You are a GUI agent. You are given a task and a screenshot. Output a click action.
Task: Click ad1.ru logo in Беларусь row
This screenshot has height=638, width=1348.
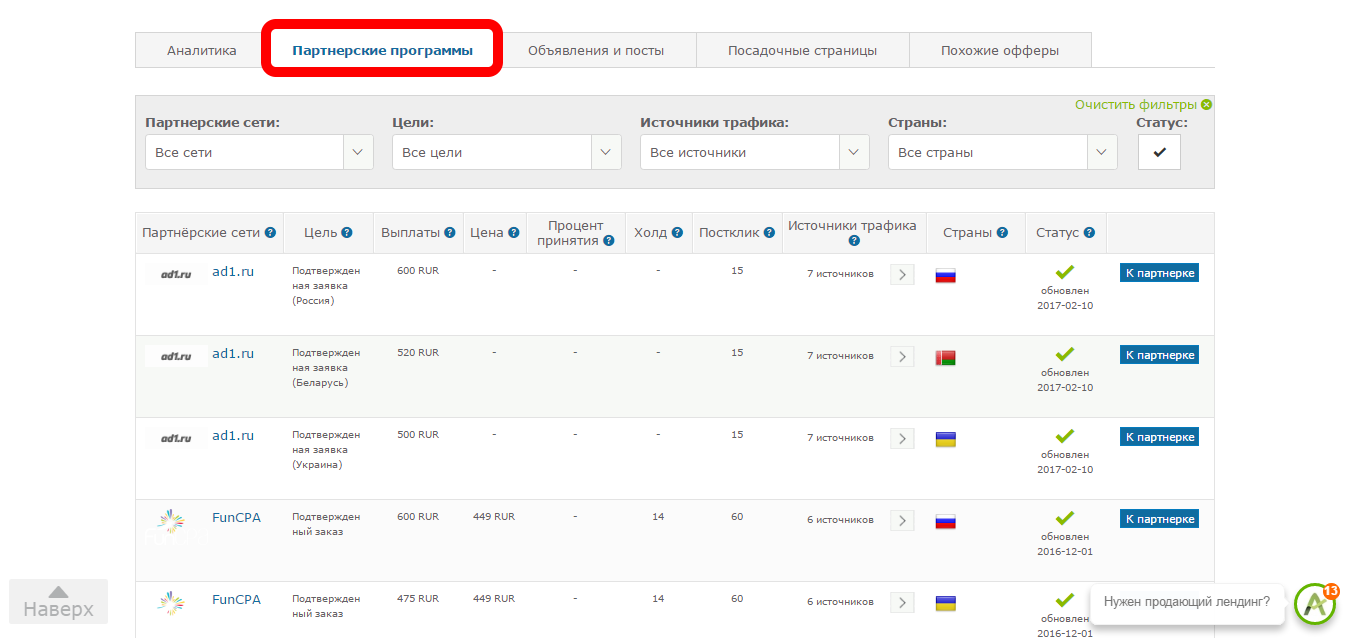click(x=176, y=355)
